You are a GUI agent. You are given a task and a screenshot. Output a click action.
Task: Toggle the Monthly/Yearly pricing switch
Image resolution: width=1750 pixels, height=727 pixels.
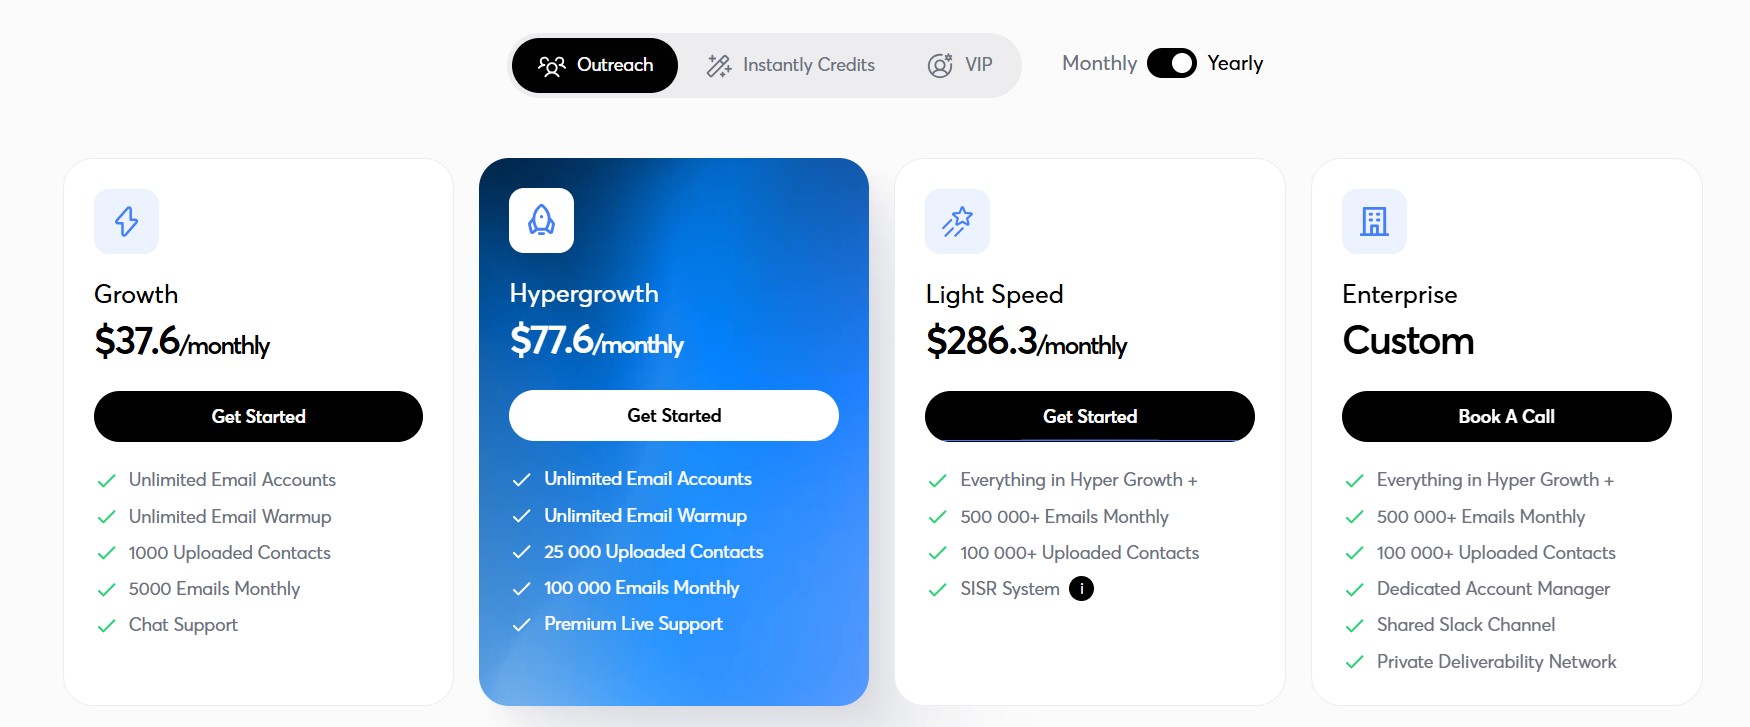(x=1172, y=63)
